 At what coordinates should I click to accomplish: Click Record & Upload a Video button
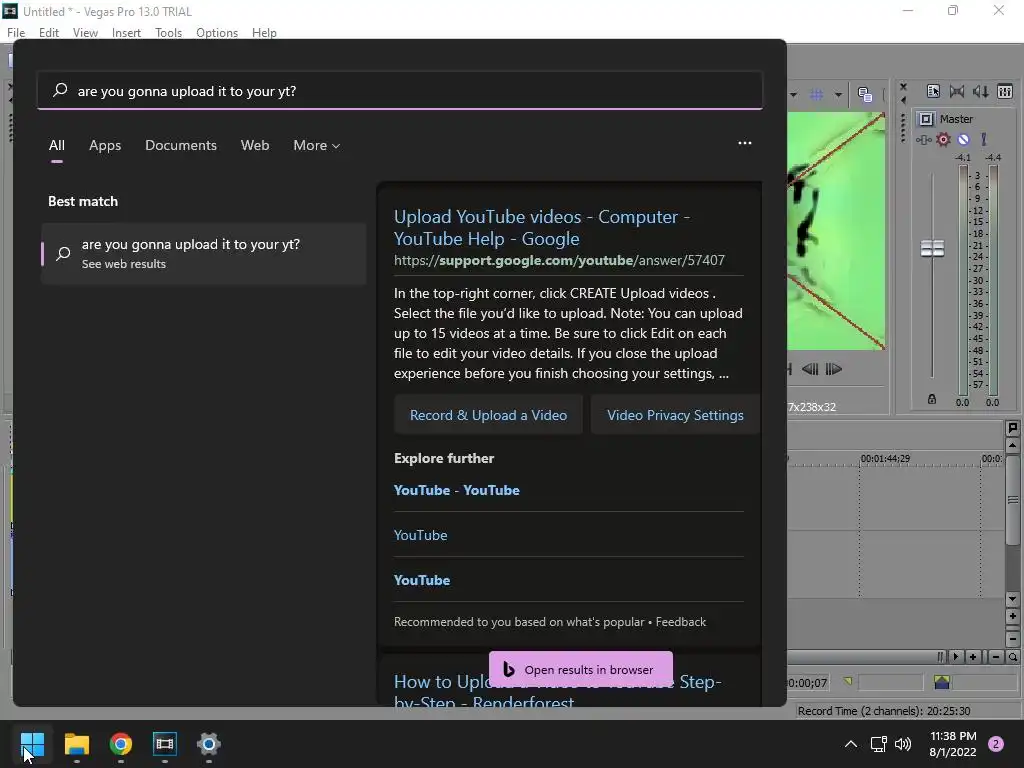click(x=488, y=415)
